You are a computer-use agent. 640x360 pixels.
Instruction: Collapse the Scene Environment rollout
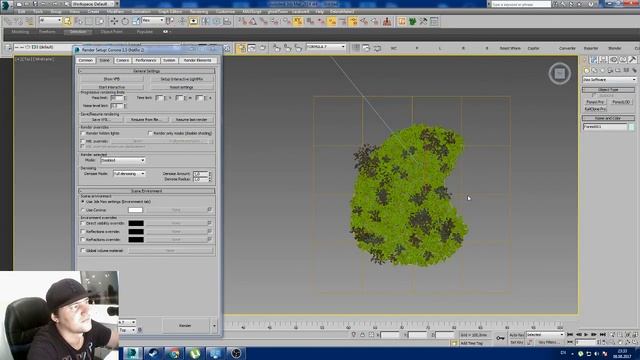click(147, 191)
